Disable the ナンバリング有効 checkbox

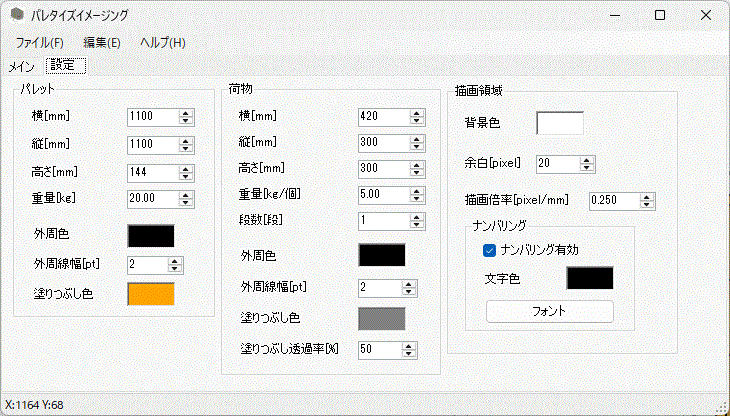490,250
